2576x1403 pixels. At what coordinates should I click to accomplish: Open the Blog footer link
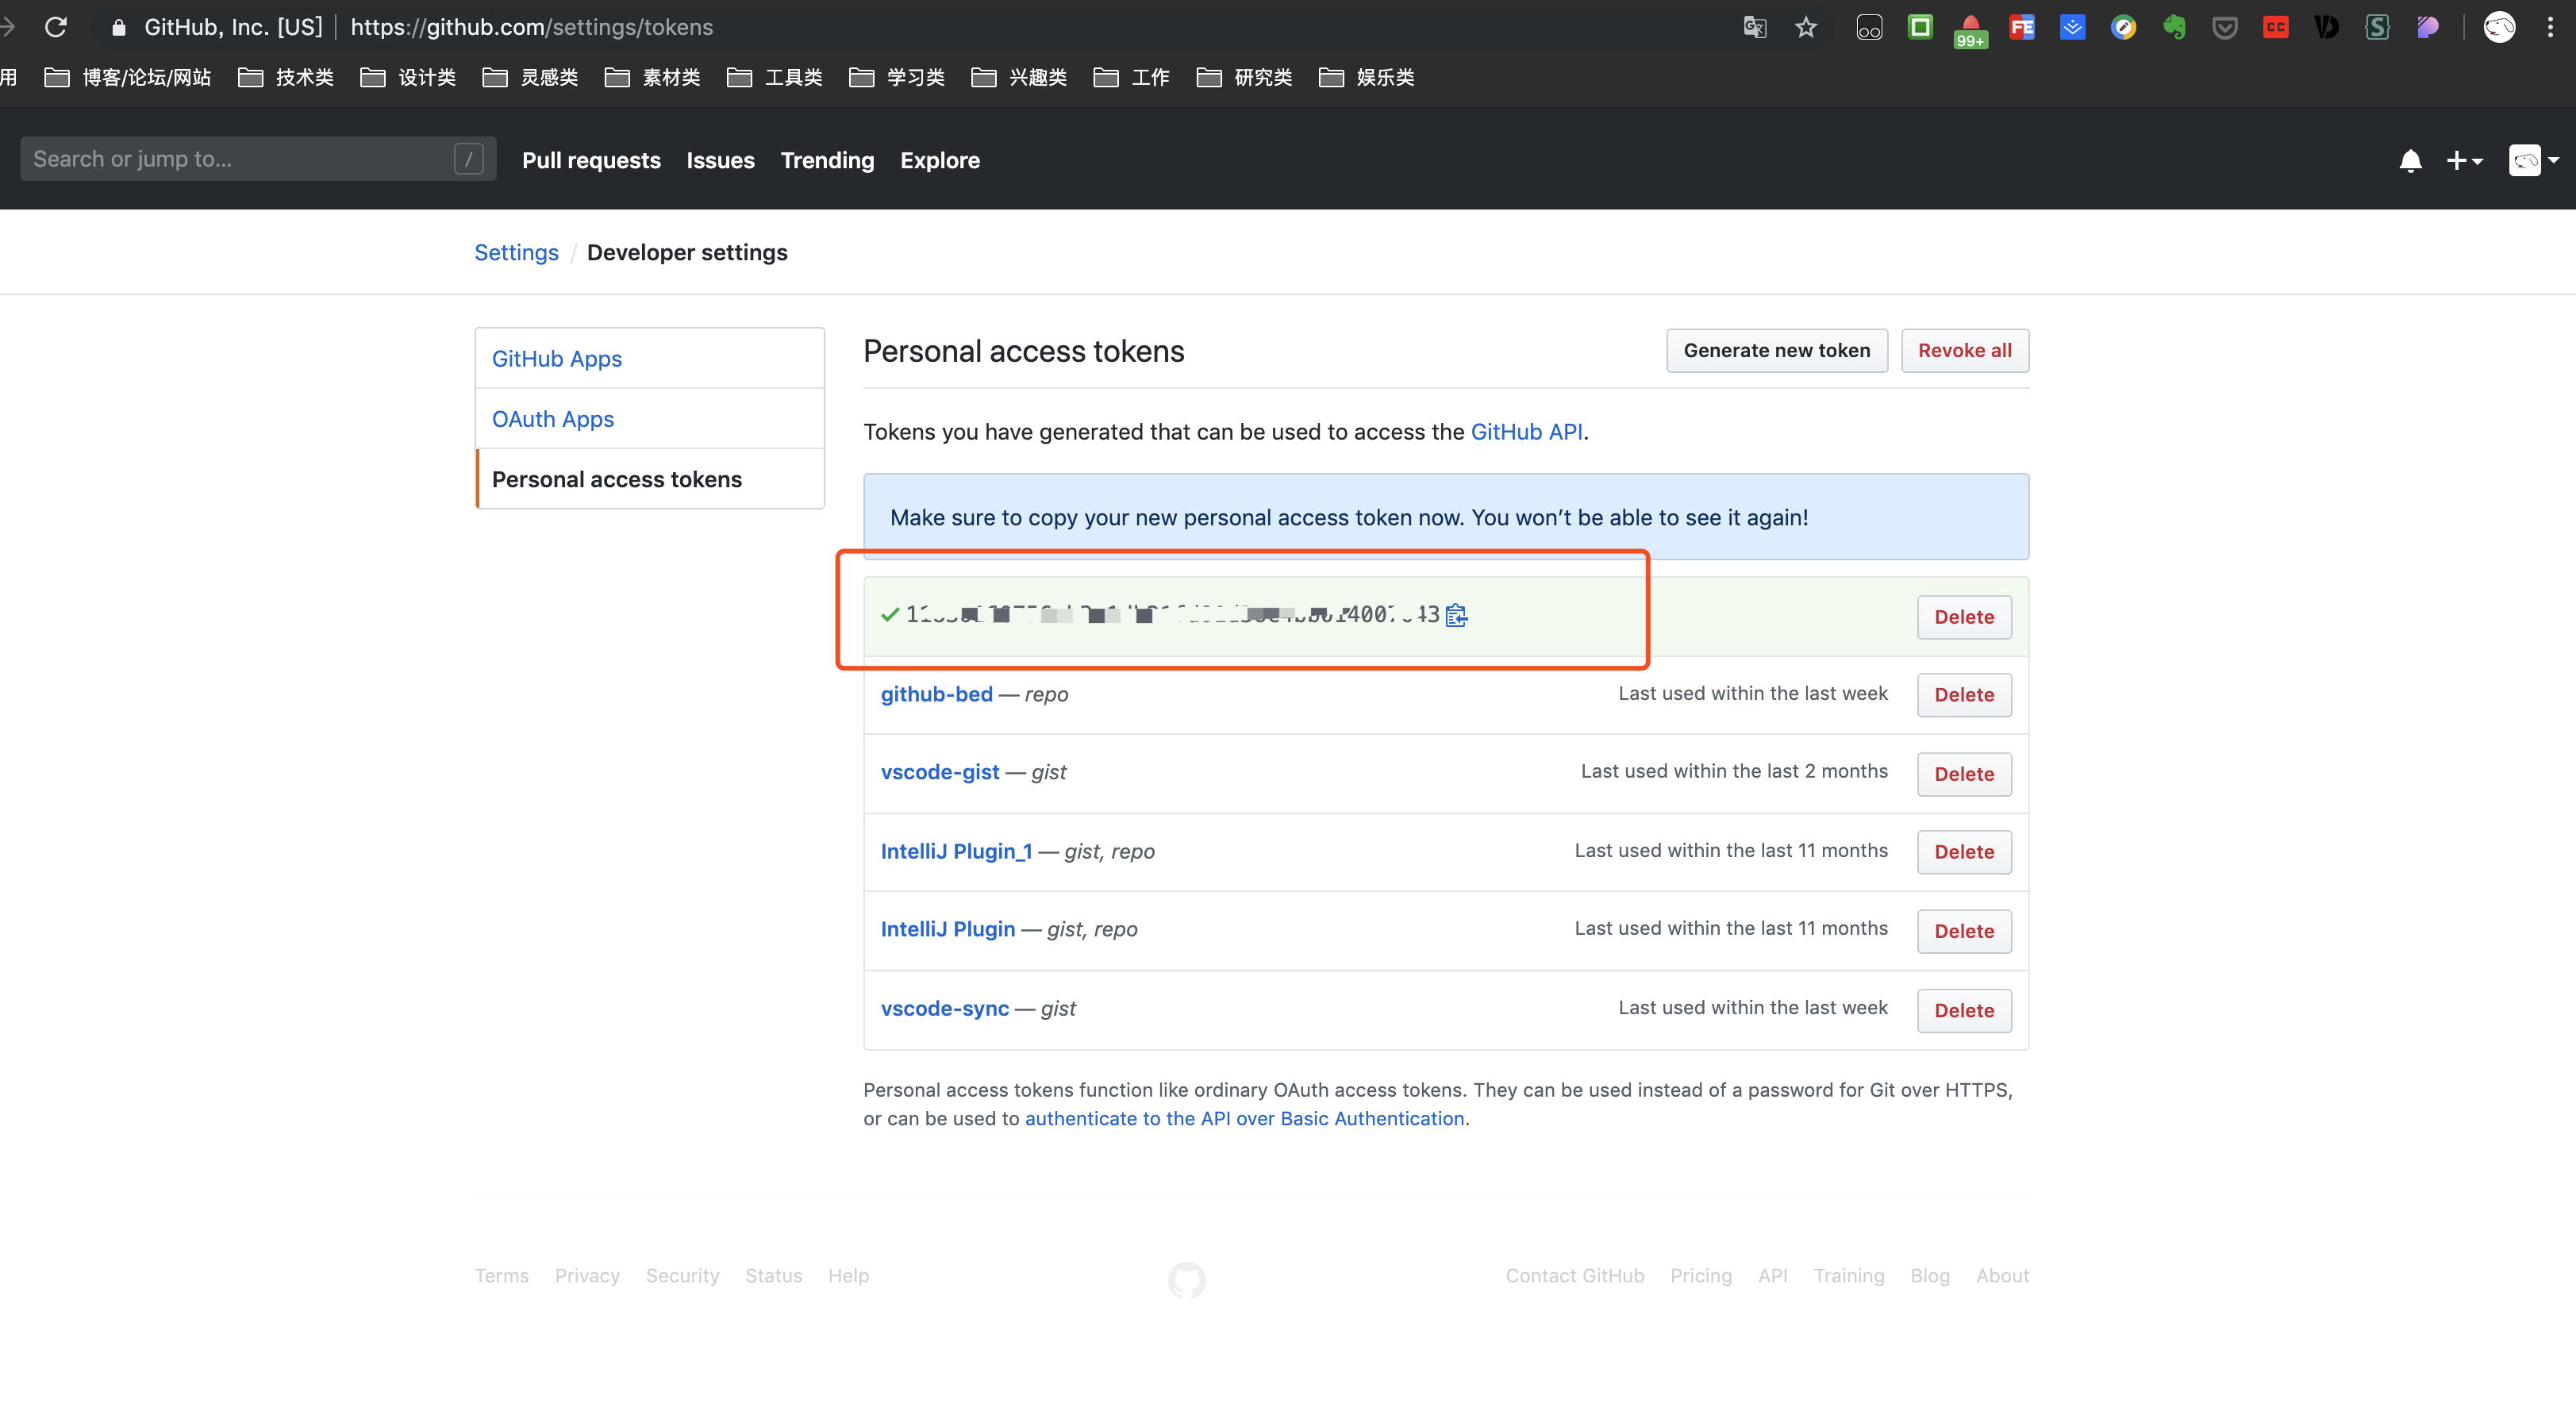(x=1930, y=1275)
